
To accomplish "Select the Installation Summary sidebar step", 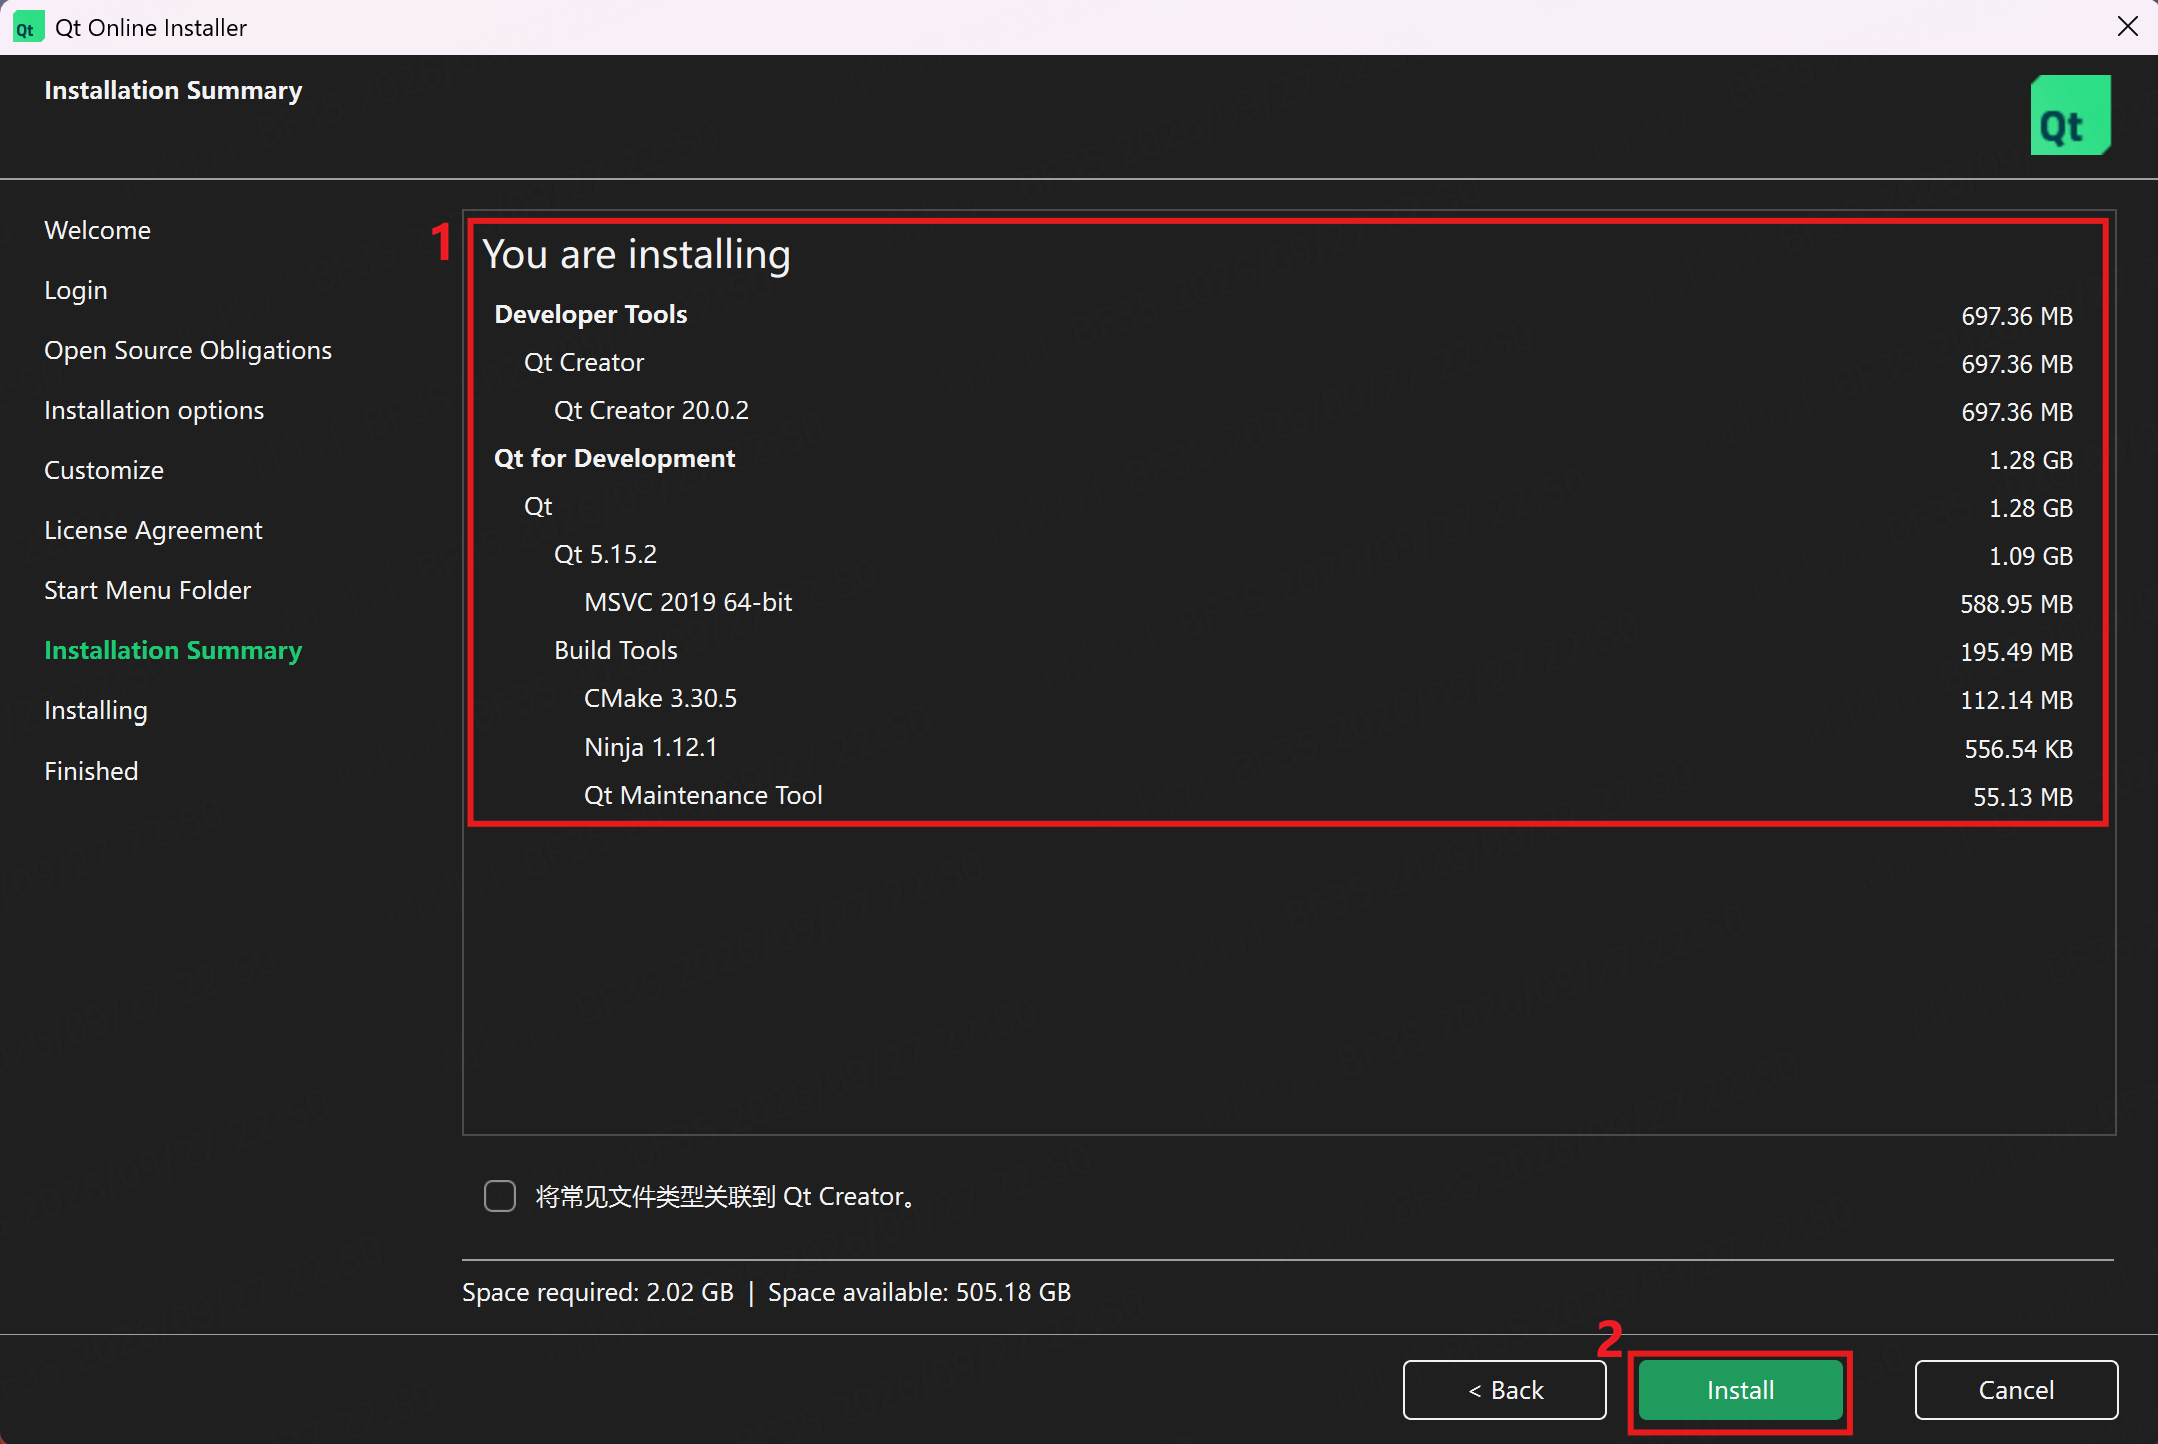I will [x=173, y=650].
